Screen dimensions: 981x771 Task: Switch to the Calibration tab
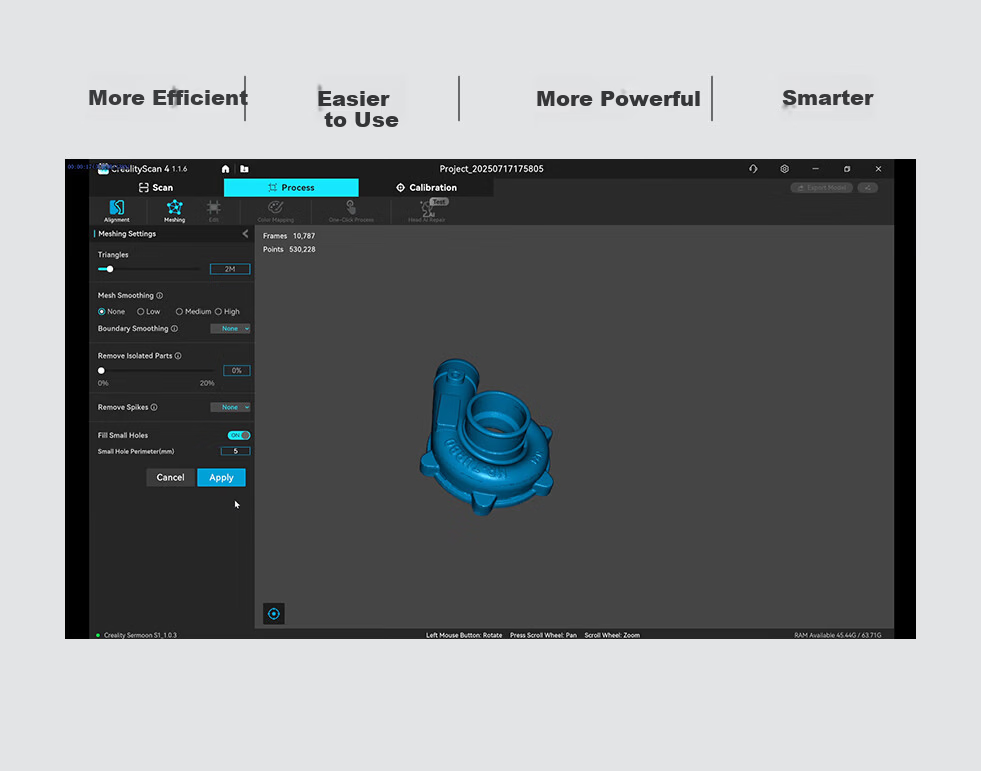click(427, 188)
